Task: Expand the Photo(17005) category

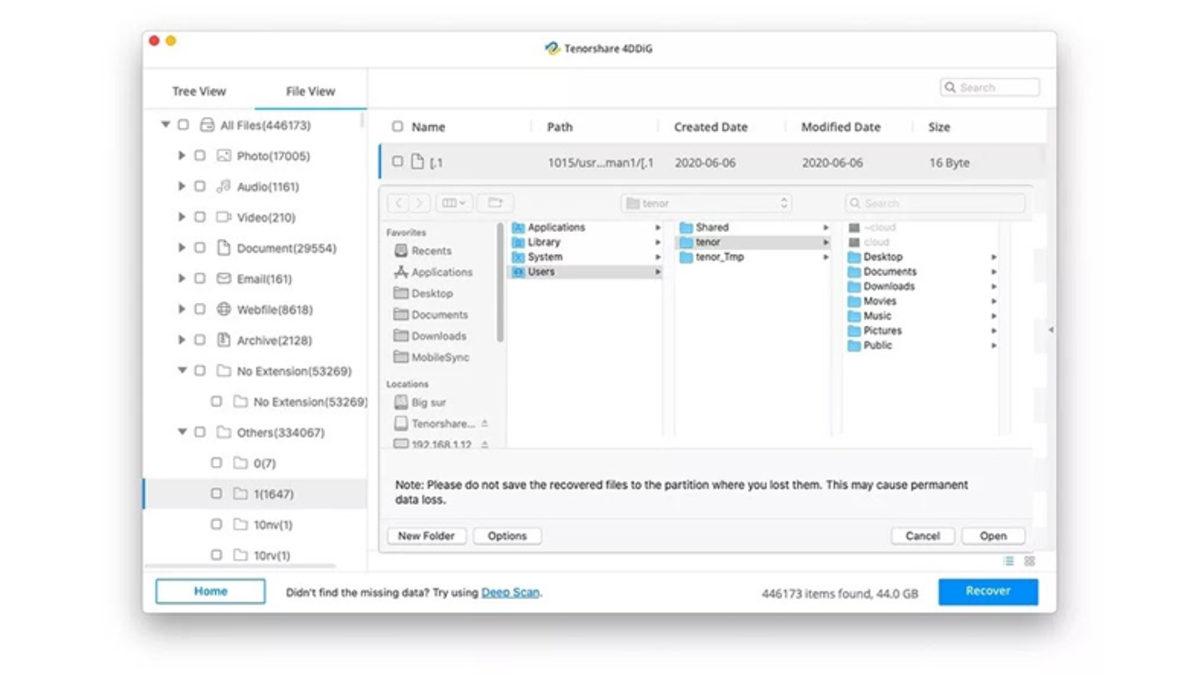Action: pyautogui.click(x=183, y=155)
